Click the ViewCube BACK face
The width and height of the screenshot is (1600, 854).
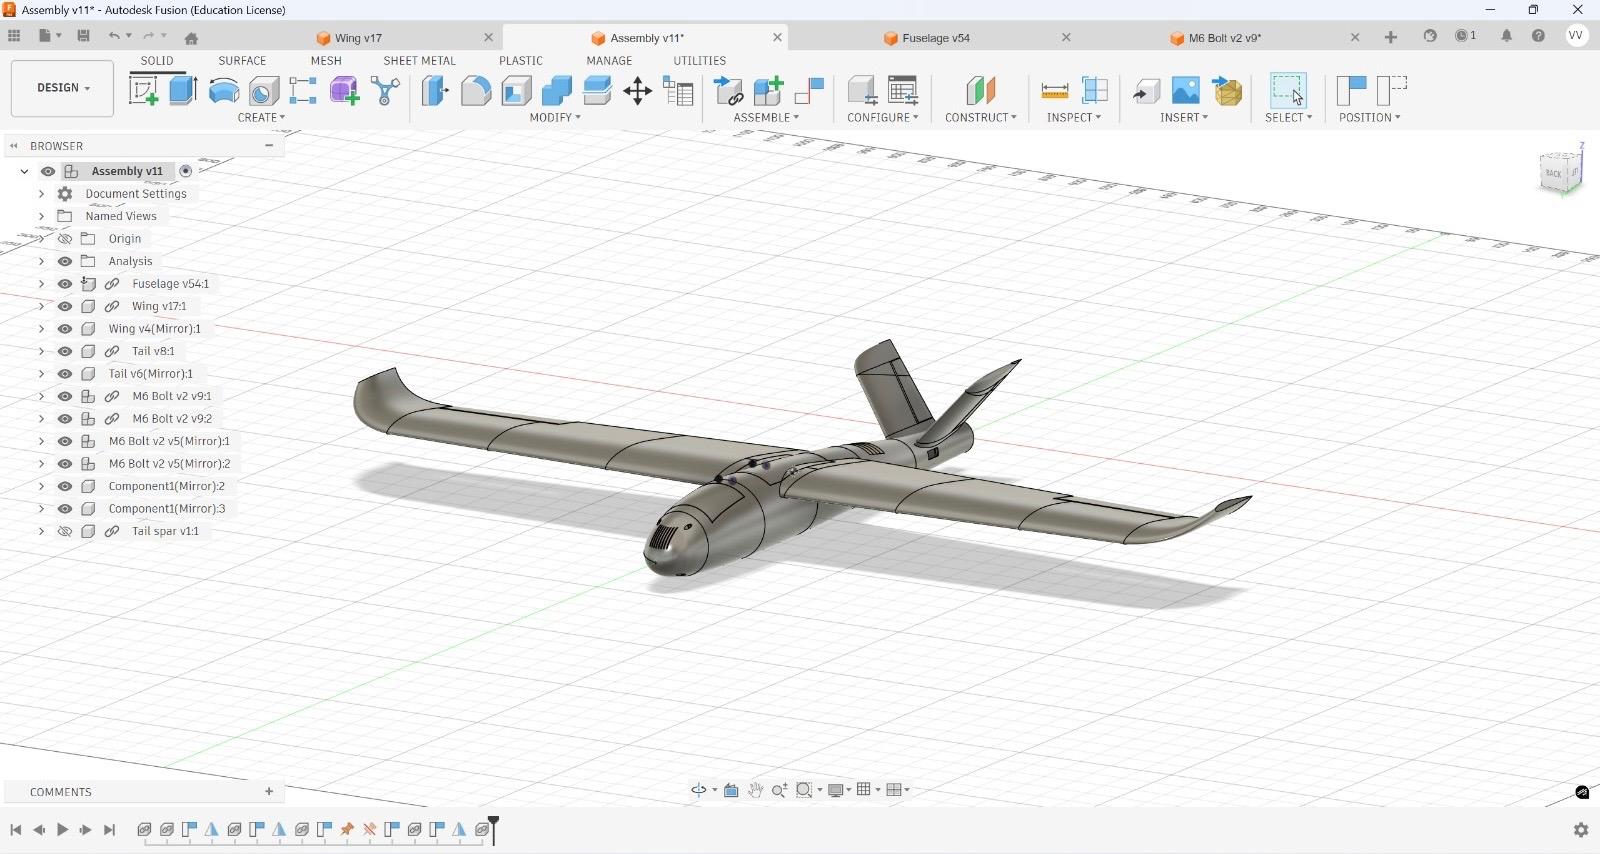pos(1553,173)
